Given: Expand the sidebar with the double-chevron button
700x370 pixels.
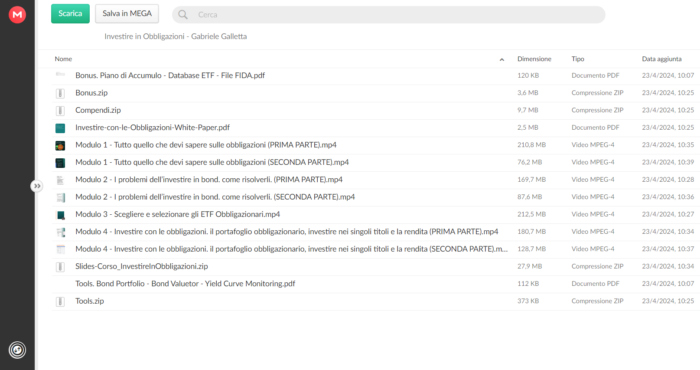Looking at the screenshot, I should 37,186.
